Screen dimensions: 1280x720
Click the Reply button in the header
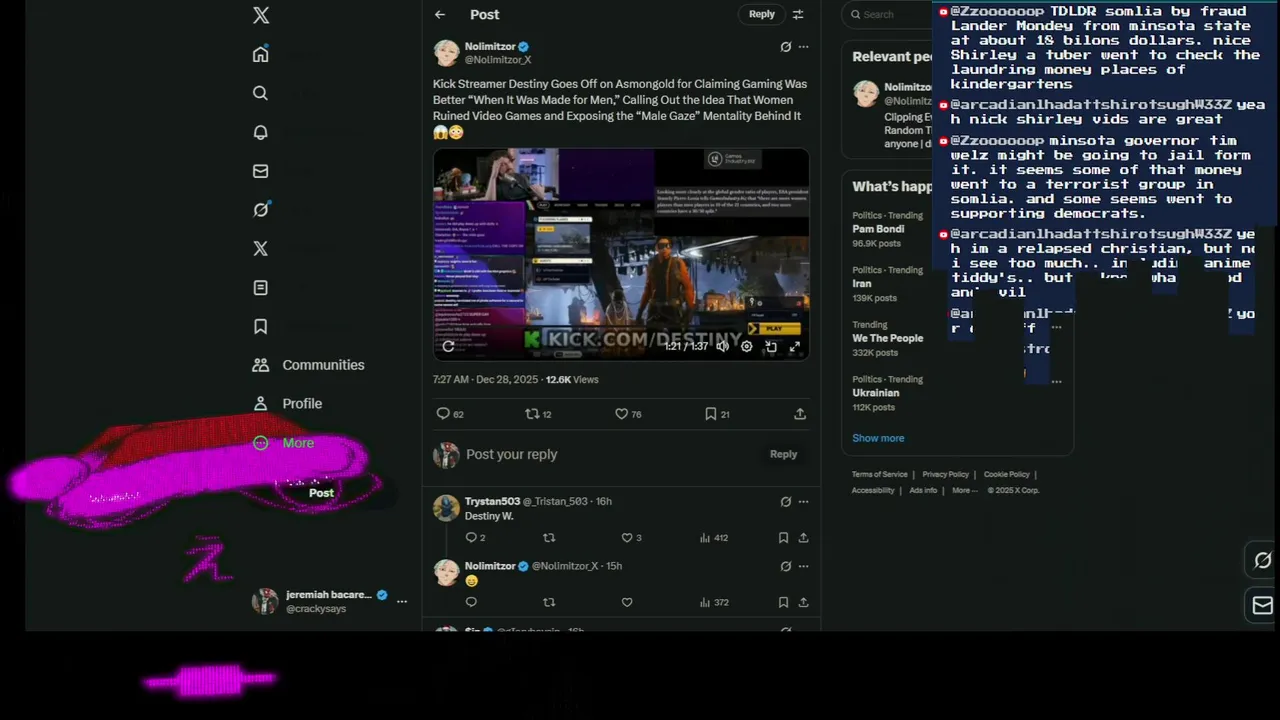[x=762, y=14]
